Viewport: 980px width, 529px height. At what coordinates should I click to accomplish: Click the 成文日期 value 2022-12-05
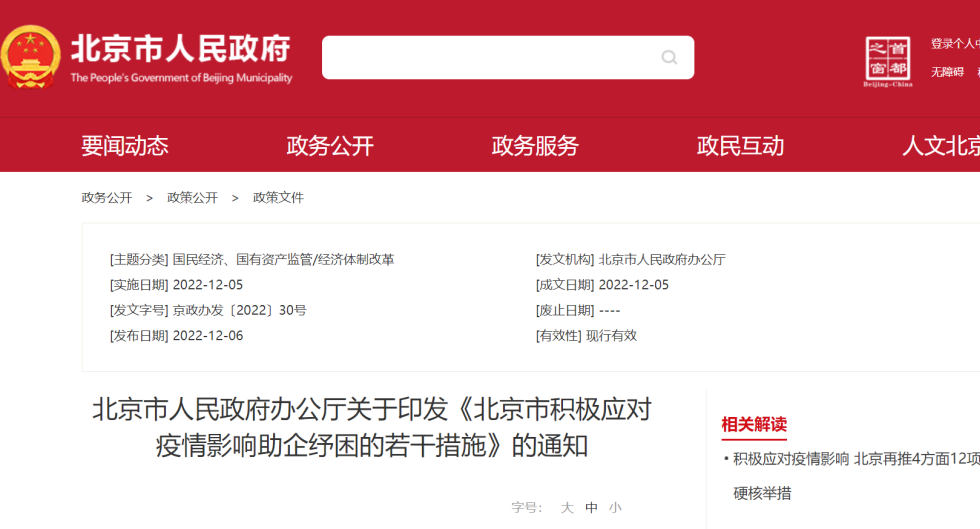pos(634,285)
